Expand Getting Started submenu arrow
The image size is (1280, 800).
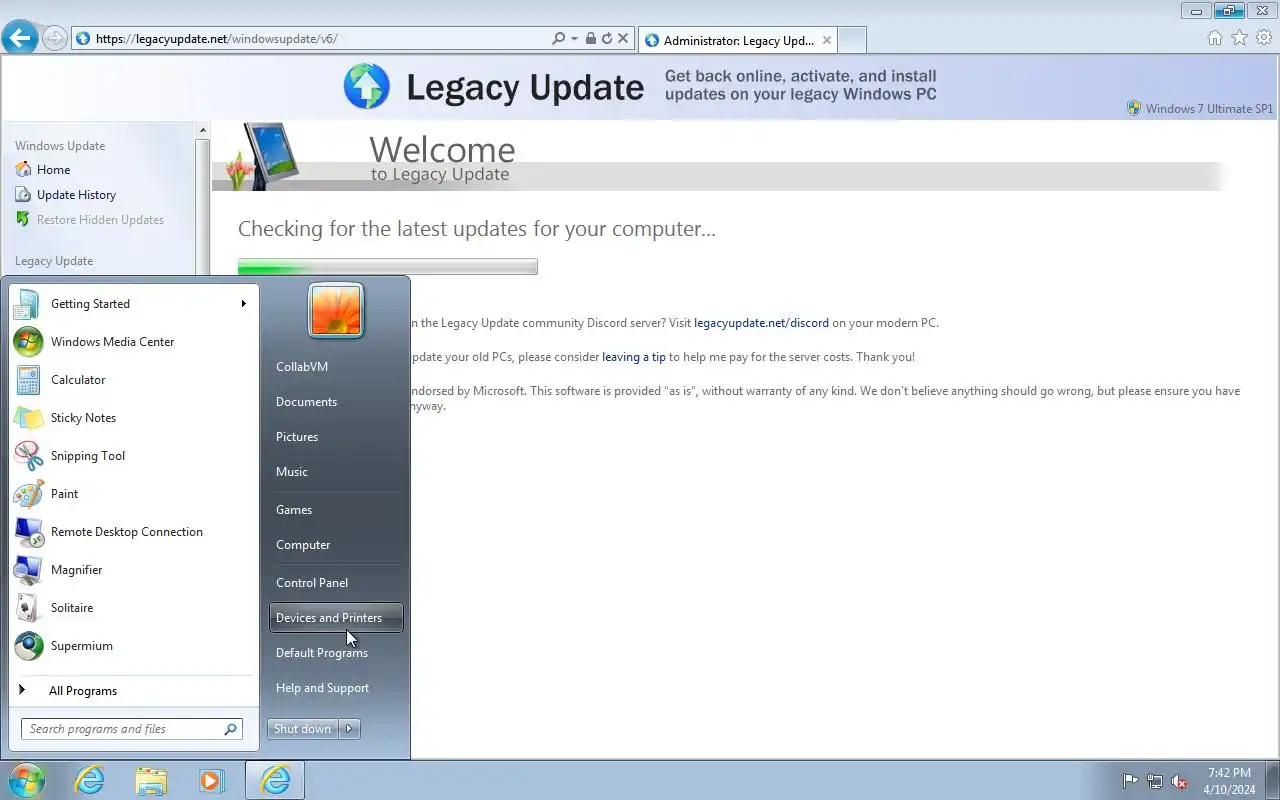point(243,304)
